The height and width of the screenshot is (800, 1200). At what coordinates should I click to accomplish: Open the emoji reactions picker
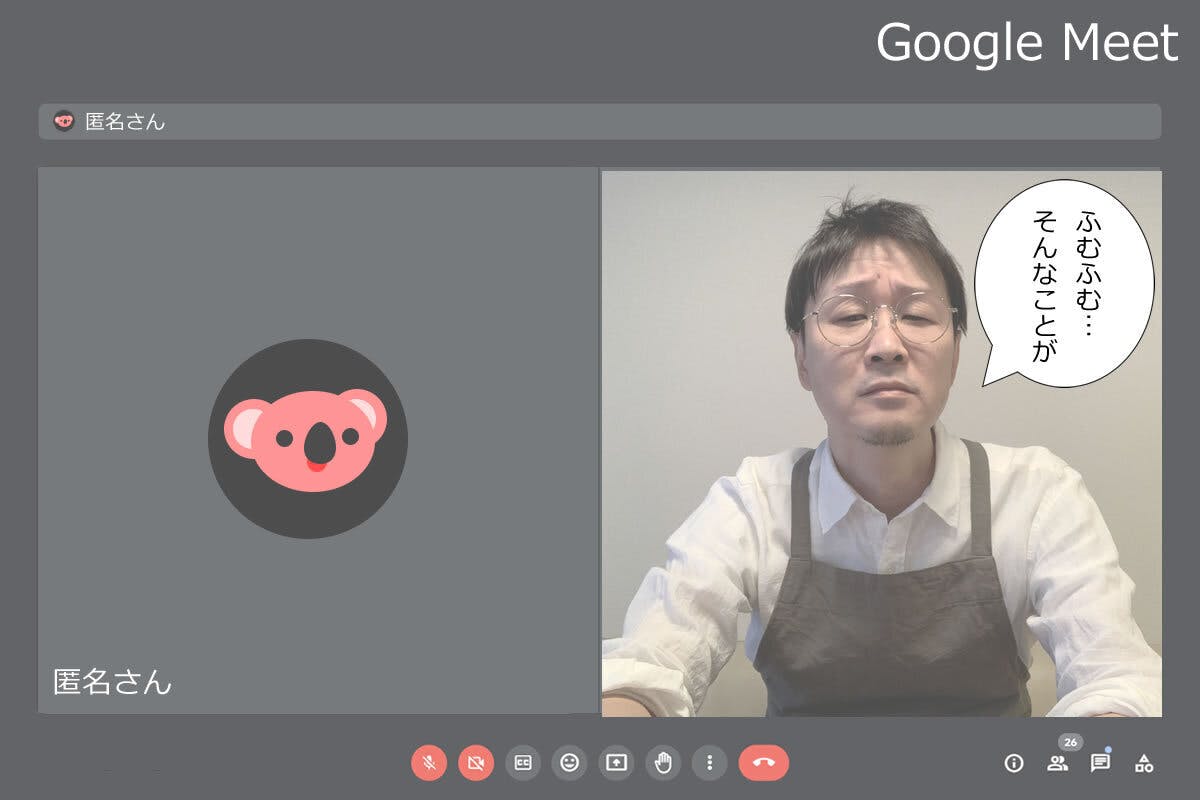click(570, 763)
